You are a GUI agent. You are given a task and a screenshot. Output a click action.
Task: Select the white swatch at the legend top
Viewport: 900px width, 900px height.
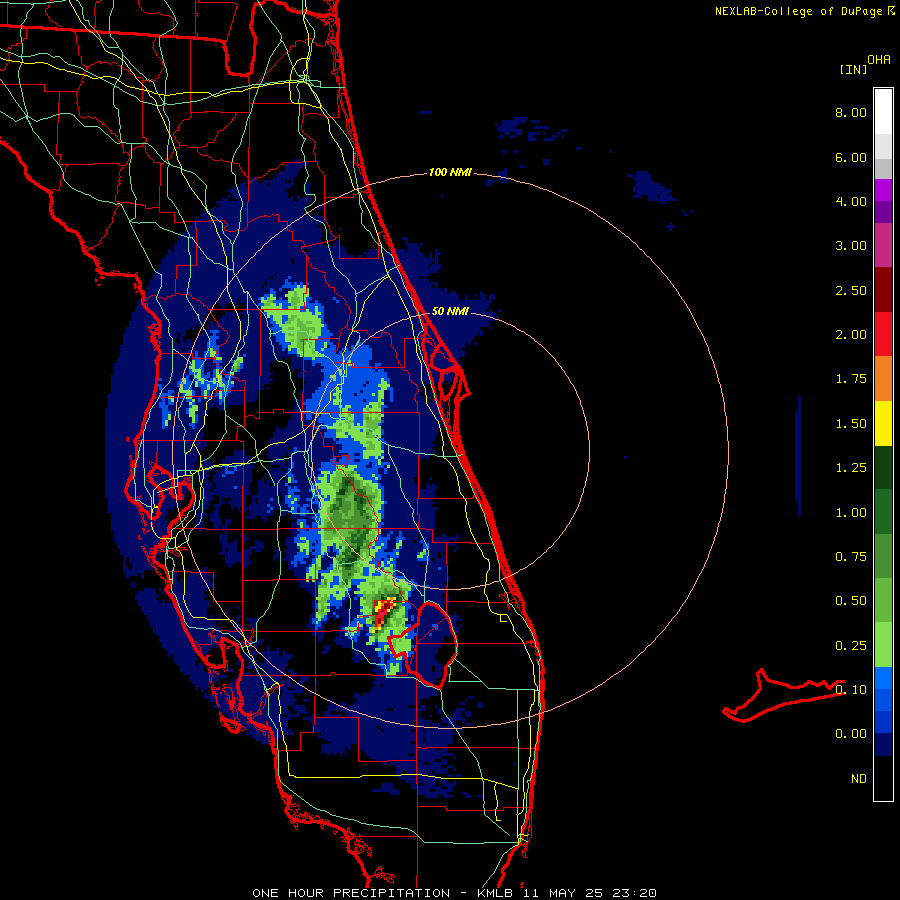(883, 112)
